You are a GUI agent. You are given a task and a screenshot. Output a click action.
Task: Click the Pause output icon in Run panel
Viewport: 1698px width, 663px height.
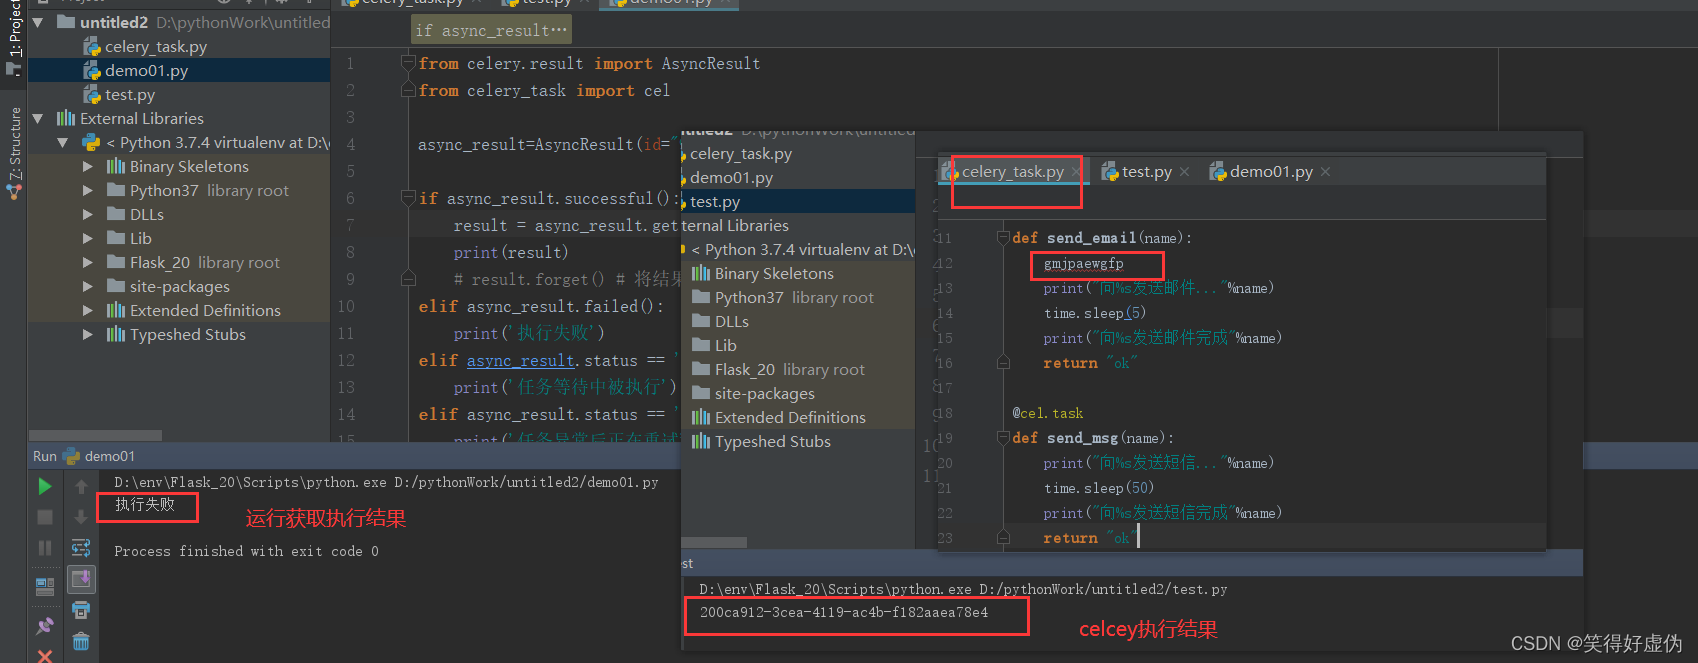pyautogui.click(x=45, y=548)
